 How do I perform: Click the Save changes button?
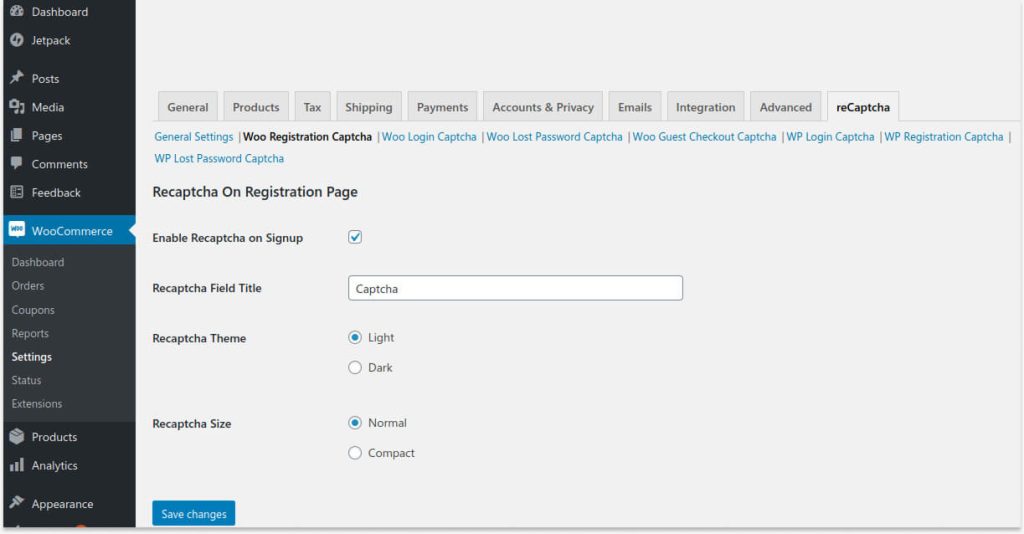point(194,514)
